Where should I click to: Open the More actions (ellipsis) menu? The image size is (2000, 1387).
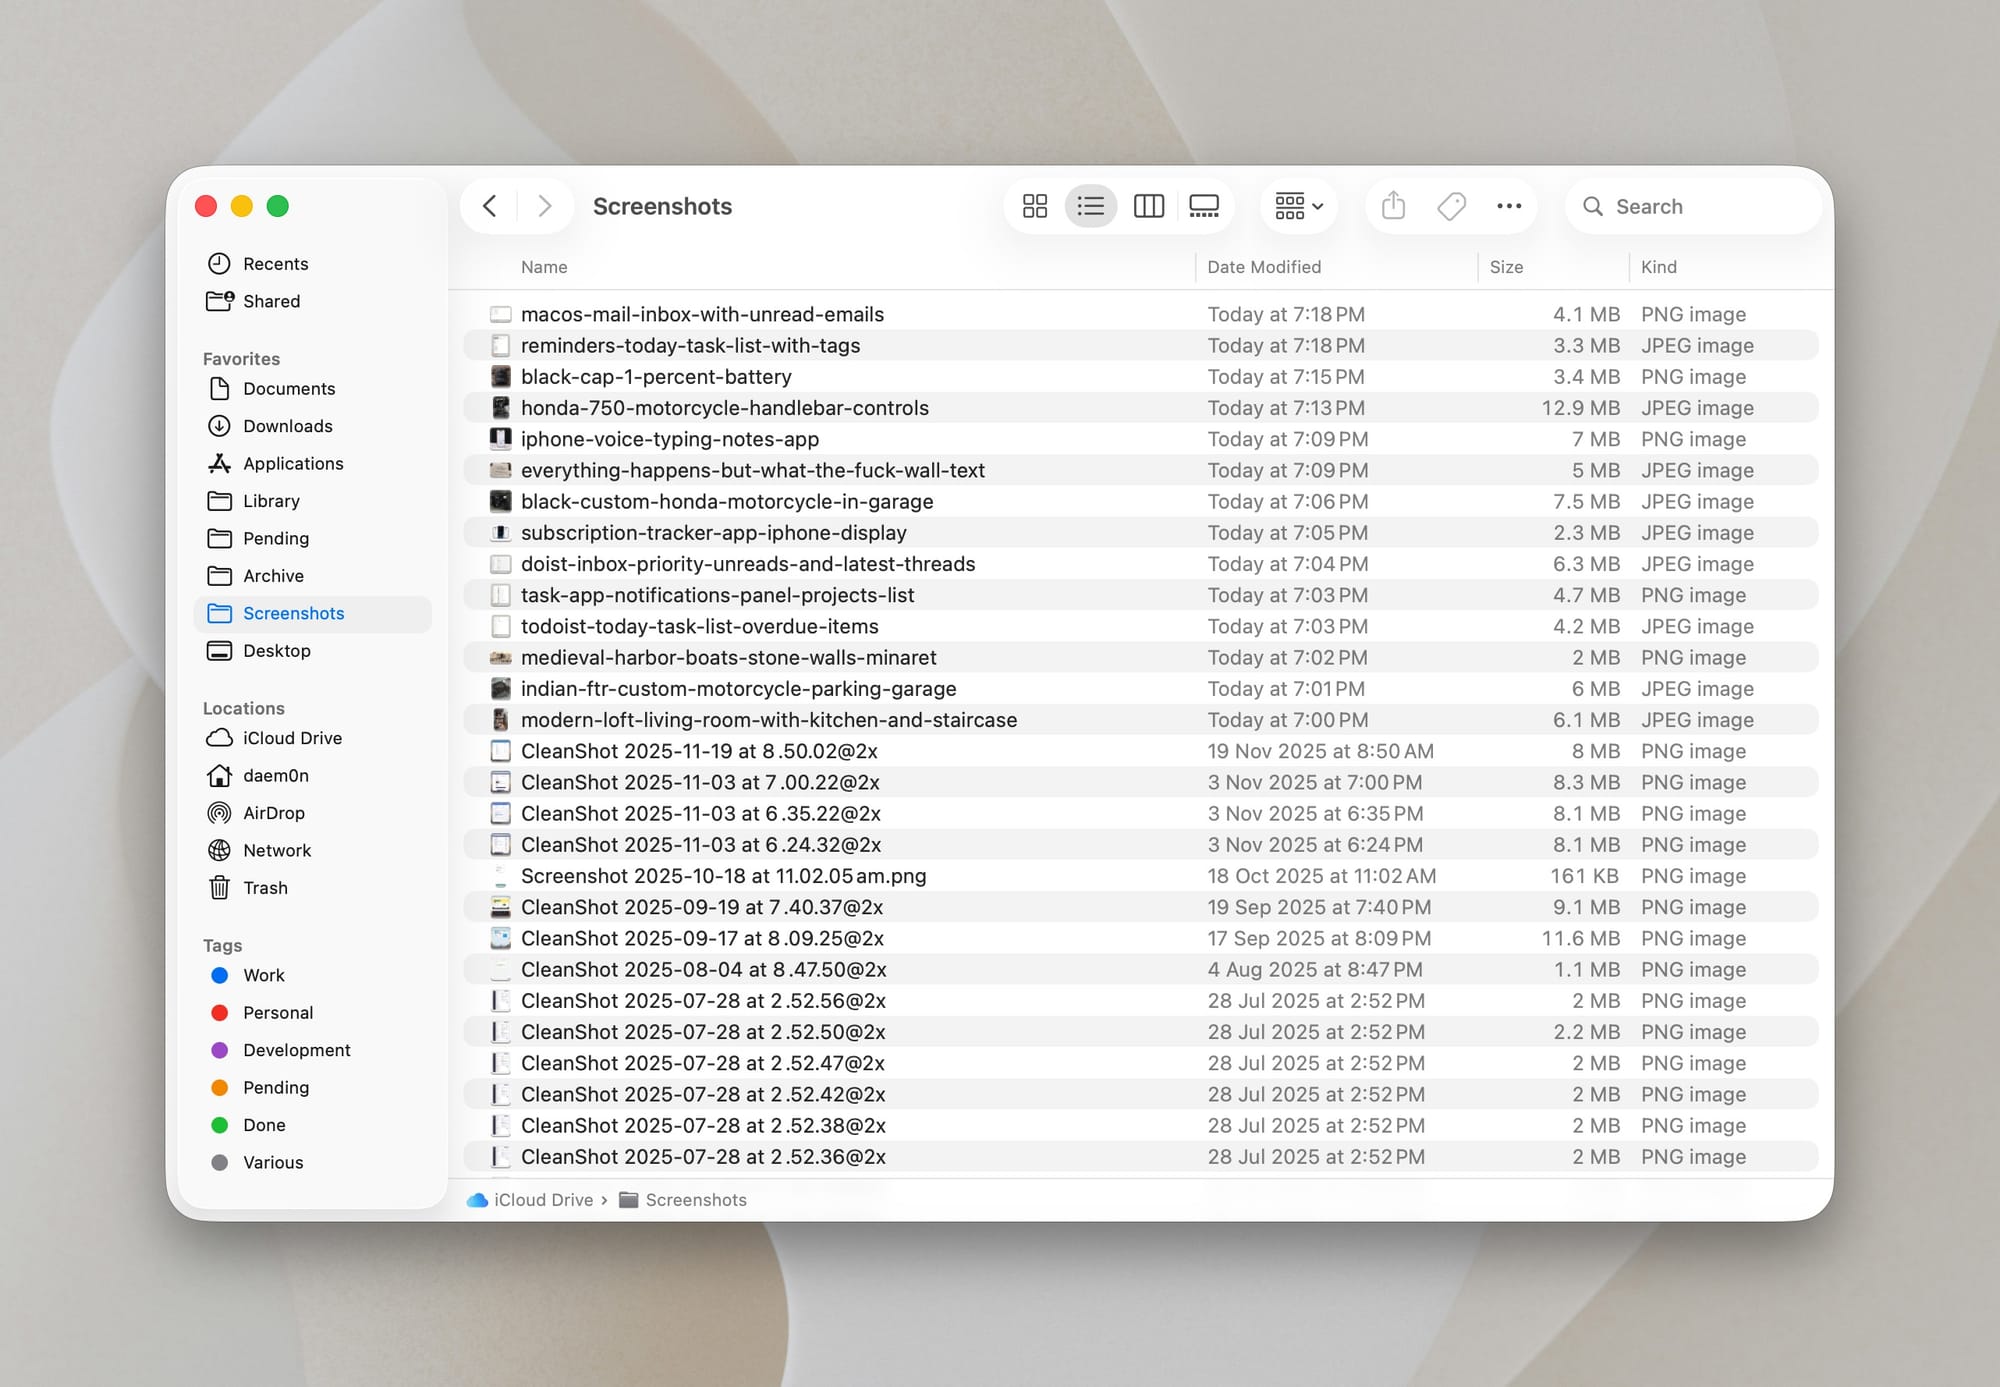tap(1510, 206)
